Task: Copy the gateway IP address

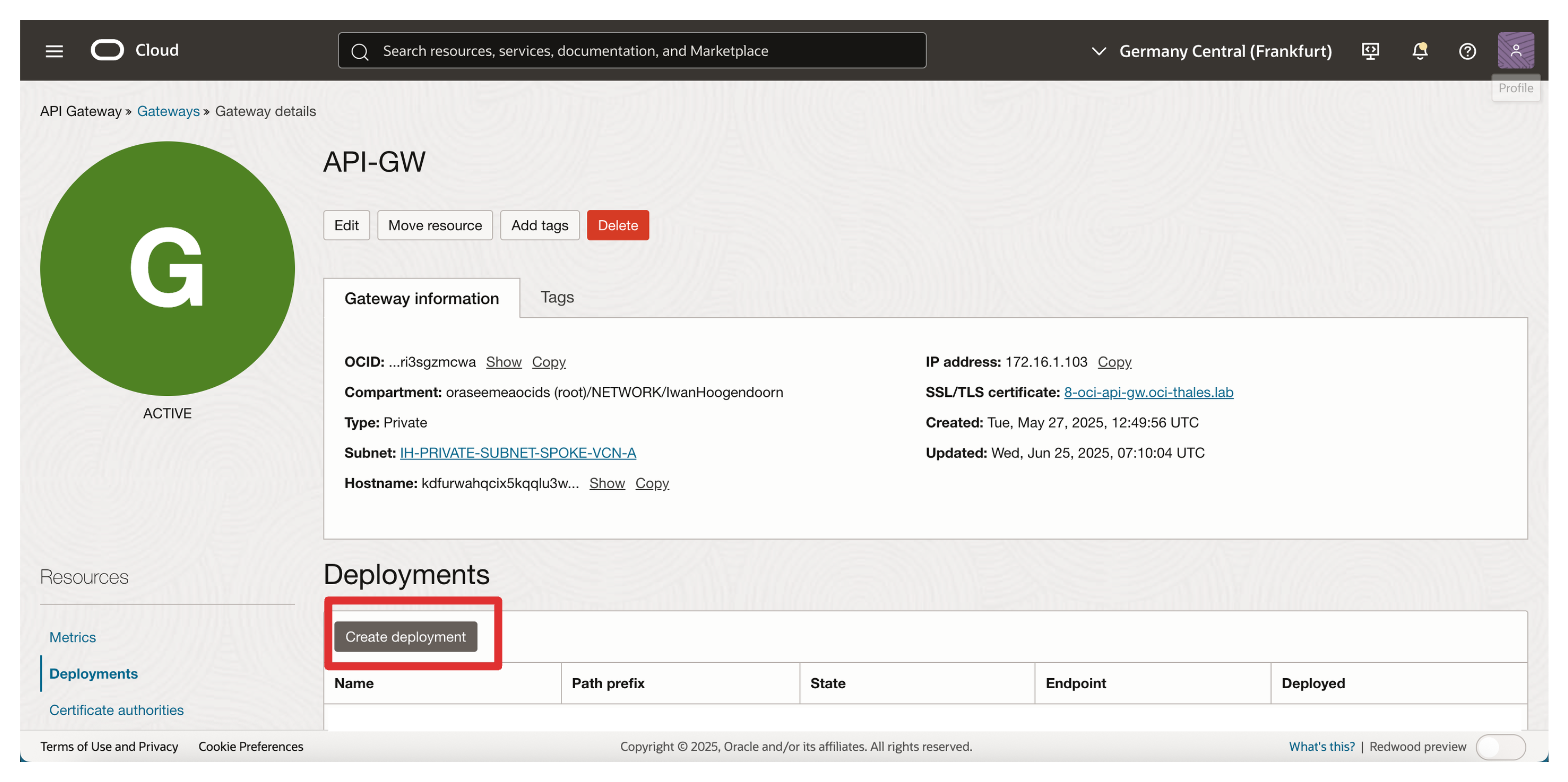Action: 1114,362
